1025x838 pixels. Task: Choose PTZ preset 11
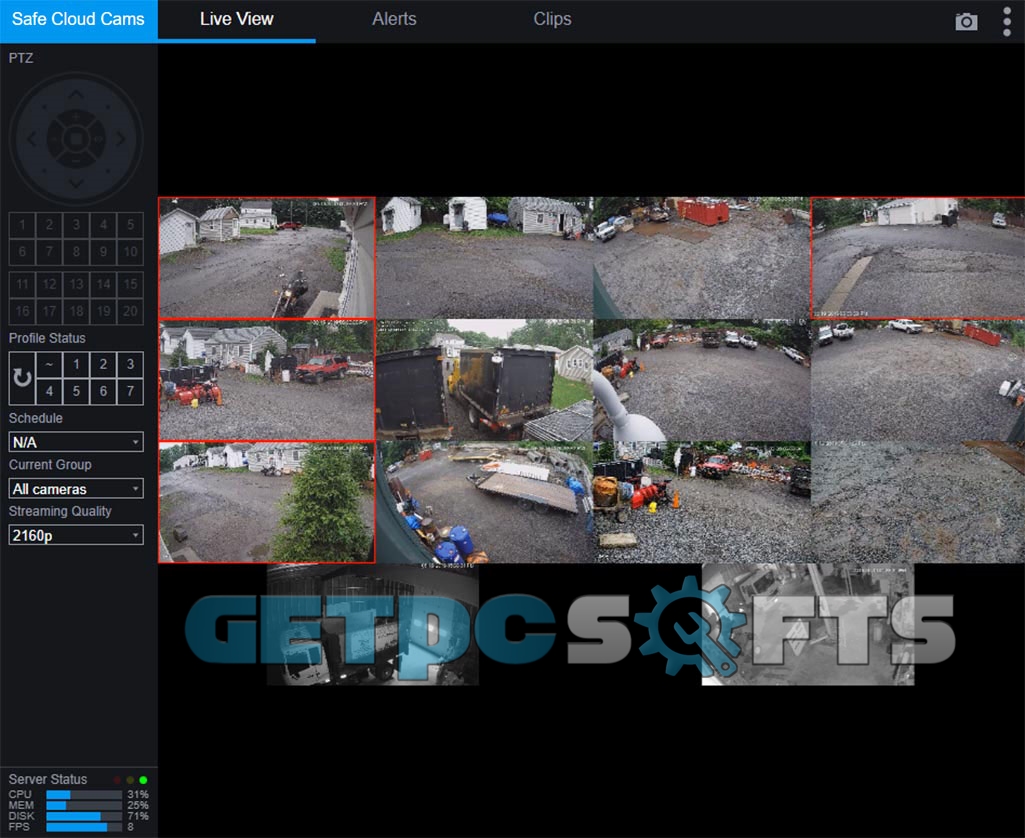click(x=22, y=284)
